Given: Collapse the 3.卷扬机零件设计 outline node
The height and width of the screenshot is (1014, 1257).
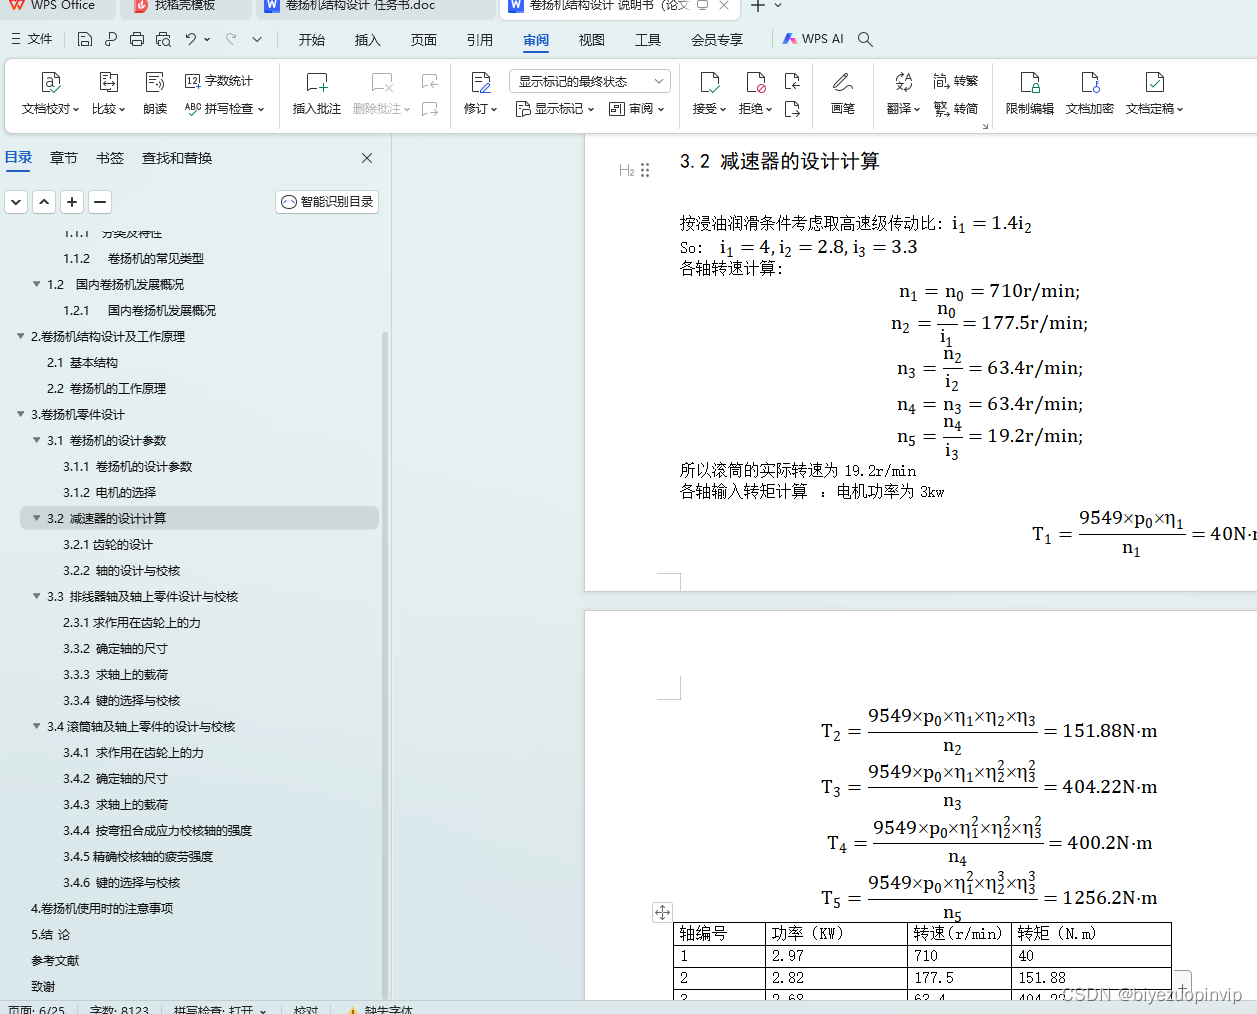Looking at the screenshot, I should click(x=21, y=414).
